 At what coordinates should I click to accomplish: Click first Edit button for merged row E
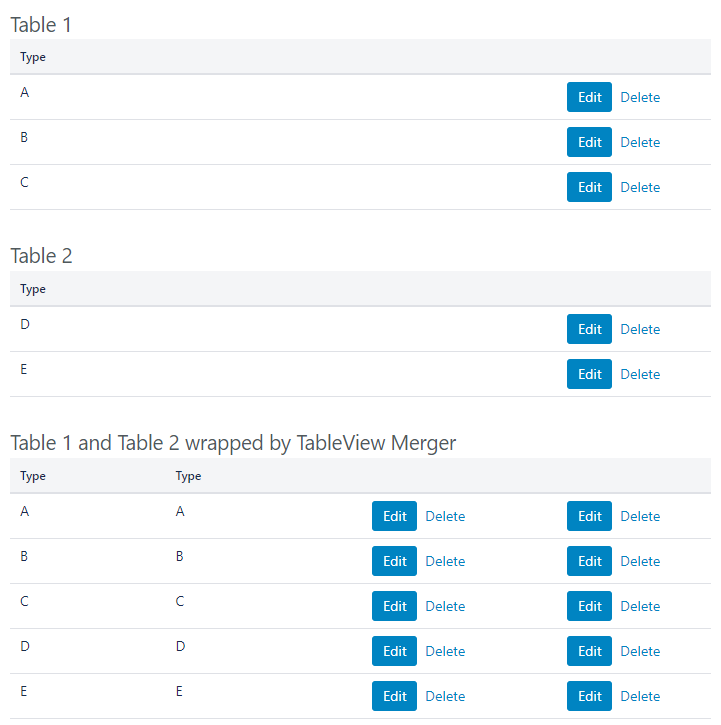pyautogui.click(x=394, y=696)
